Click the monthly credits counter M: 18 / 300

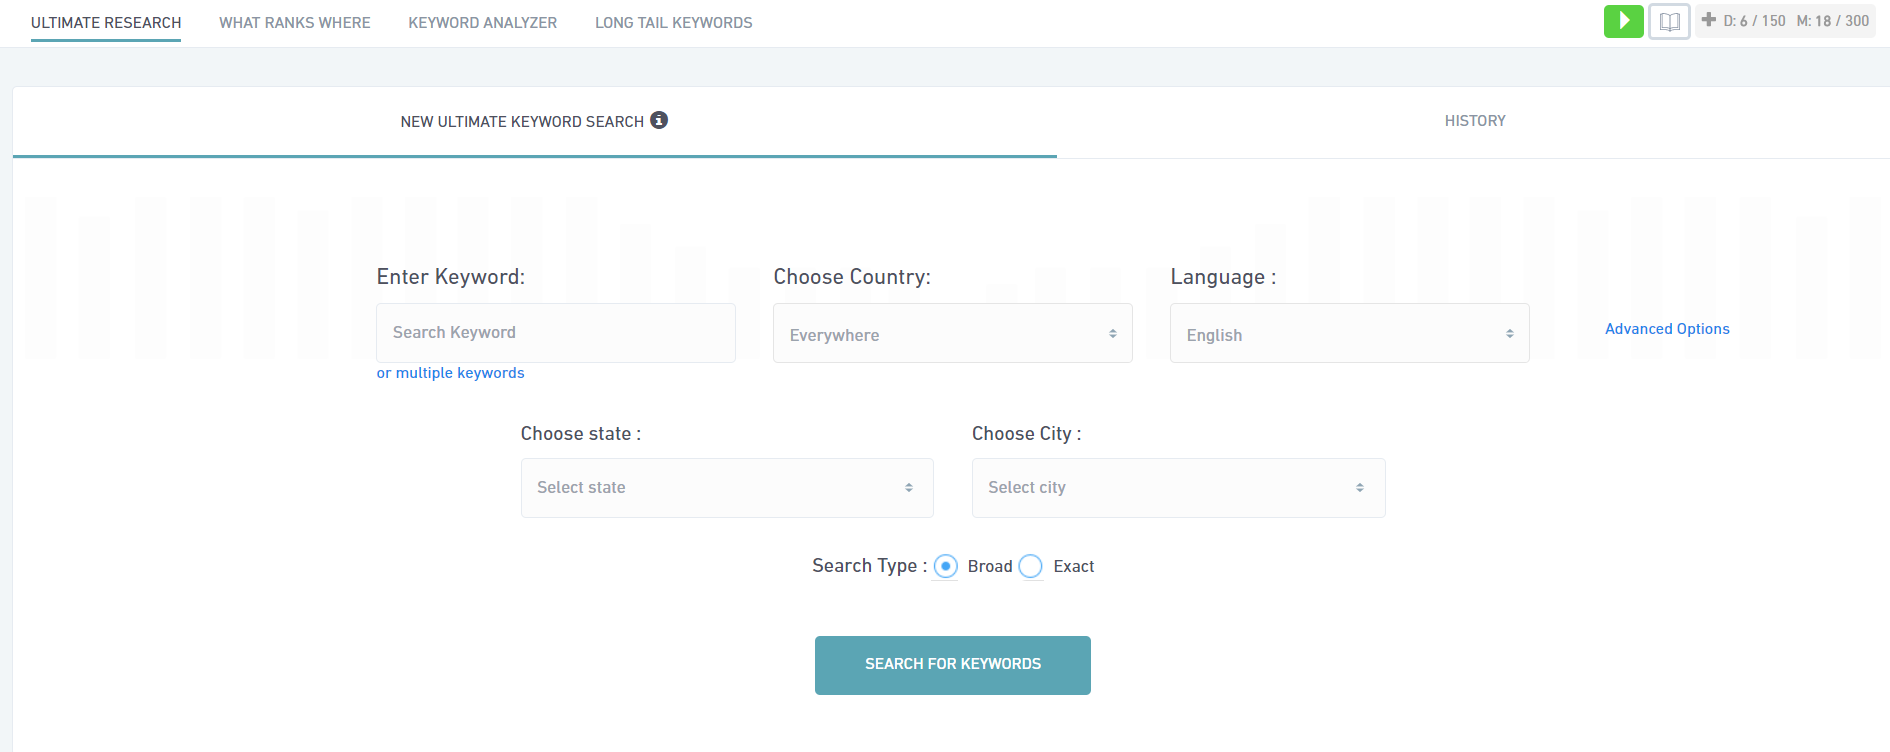(x=1832, y=21)
